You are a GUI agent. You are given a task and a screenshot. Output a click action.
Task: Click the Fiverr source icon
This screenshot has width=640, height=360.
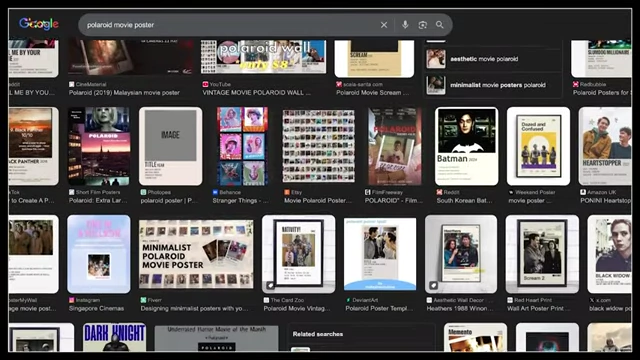[143, 300]
